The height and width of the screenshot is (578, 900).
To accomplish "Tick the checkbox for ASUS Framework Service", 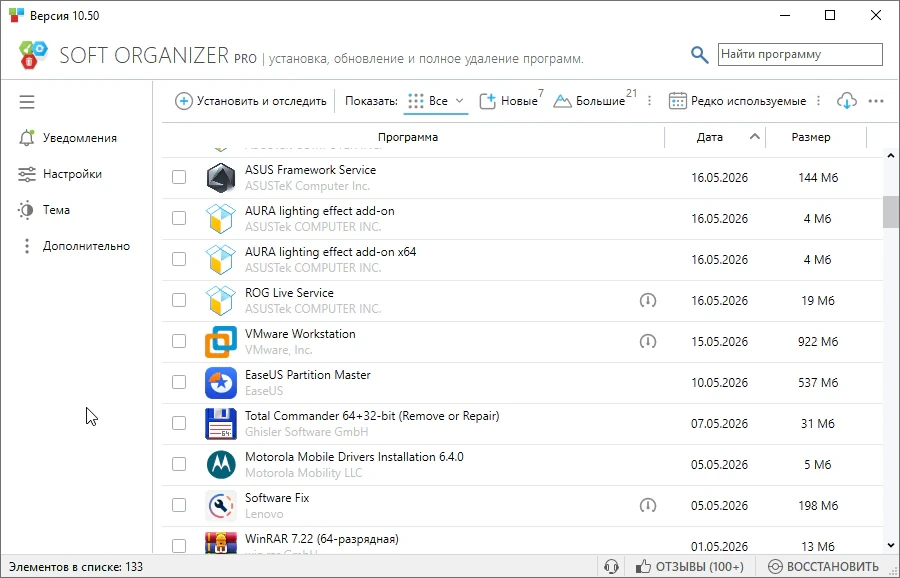I will 179,177.
